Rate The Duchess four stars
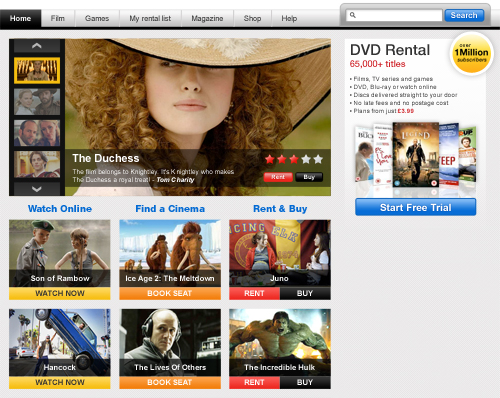 306,159
